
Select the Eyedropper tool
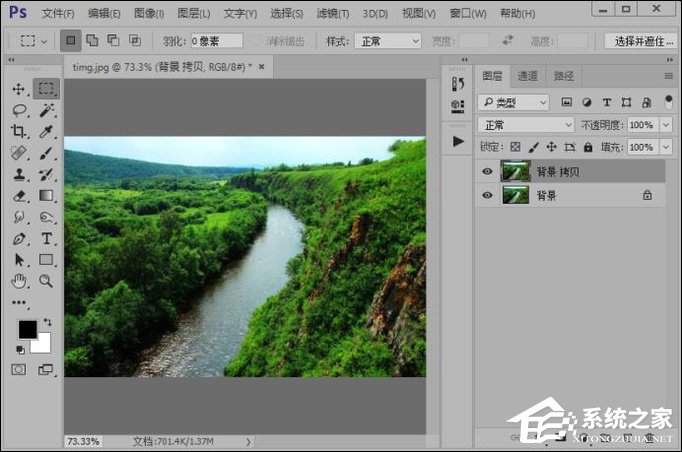click(x=46, y=131)
